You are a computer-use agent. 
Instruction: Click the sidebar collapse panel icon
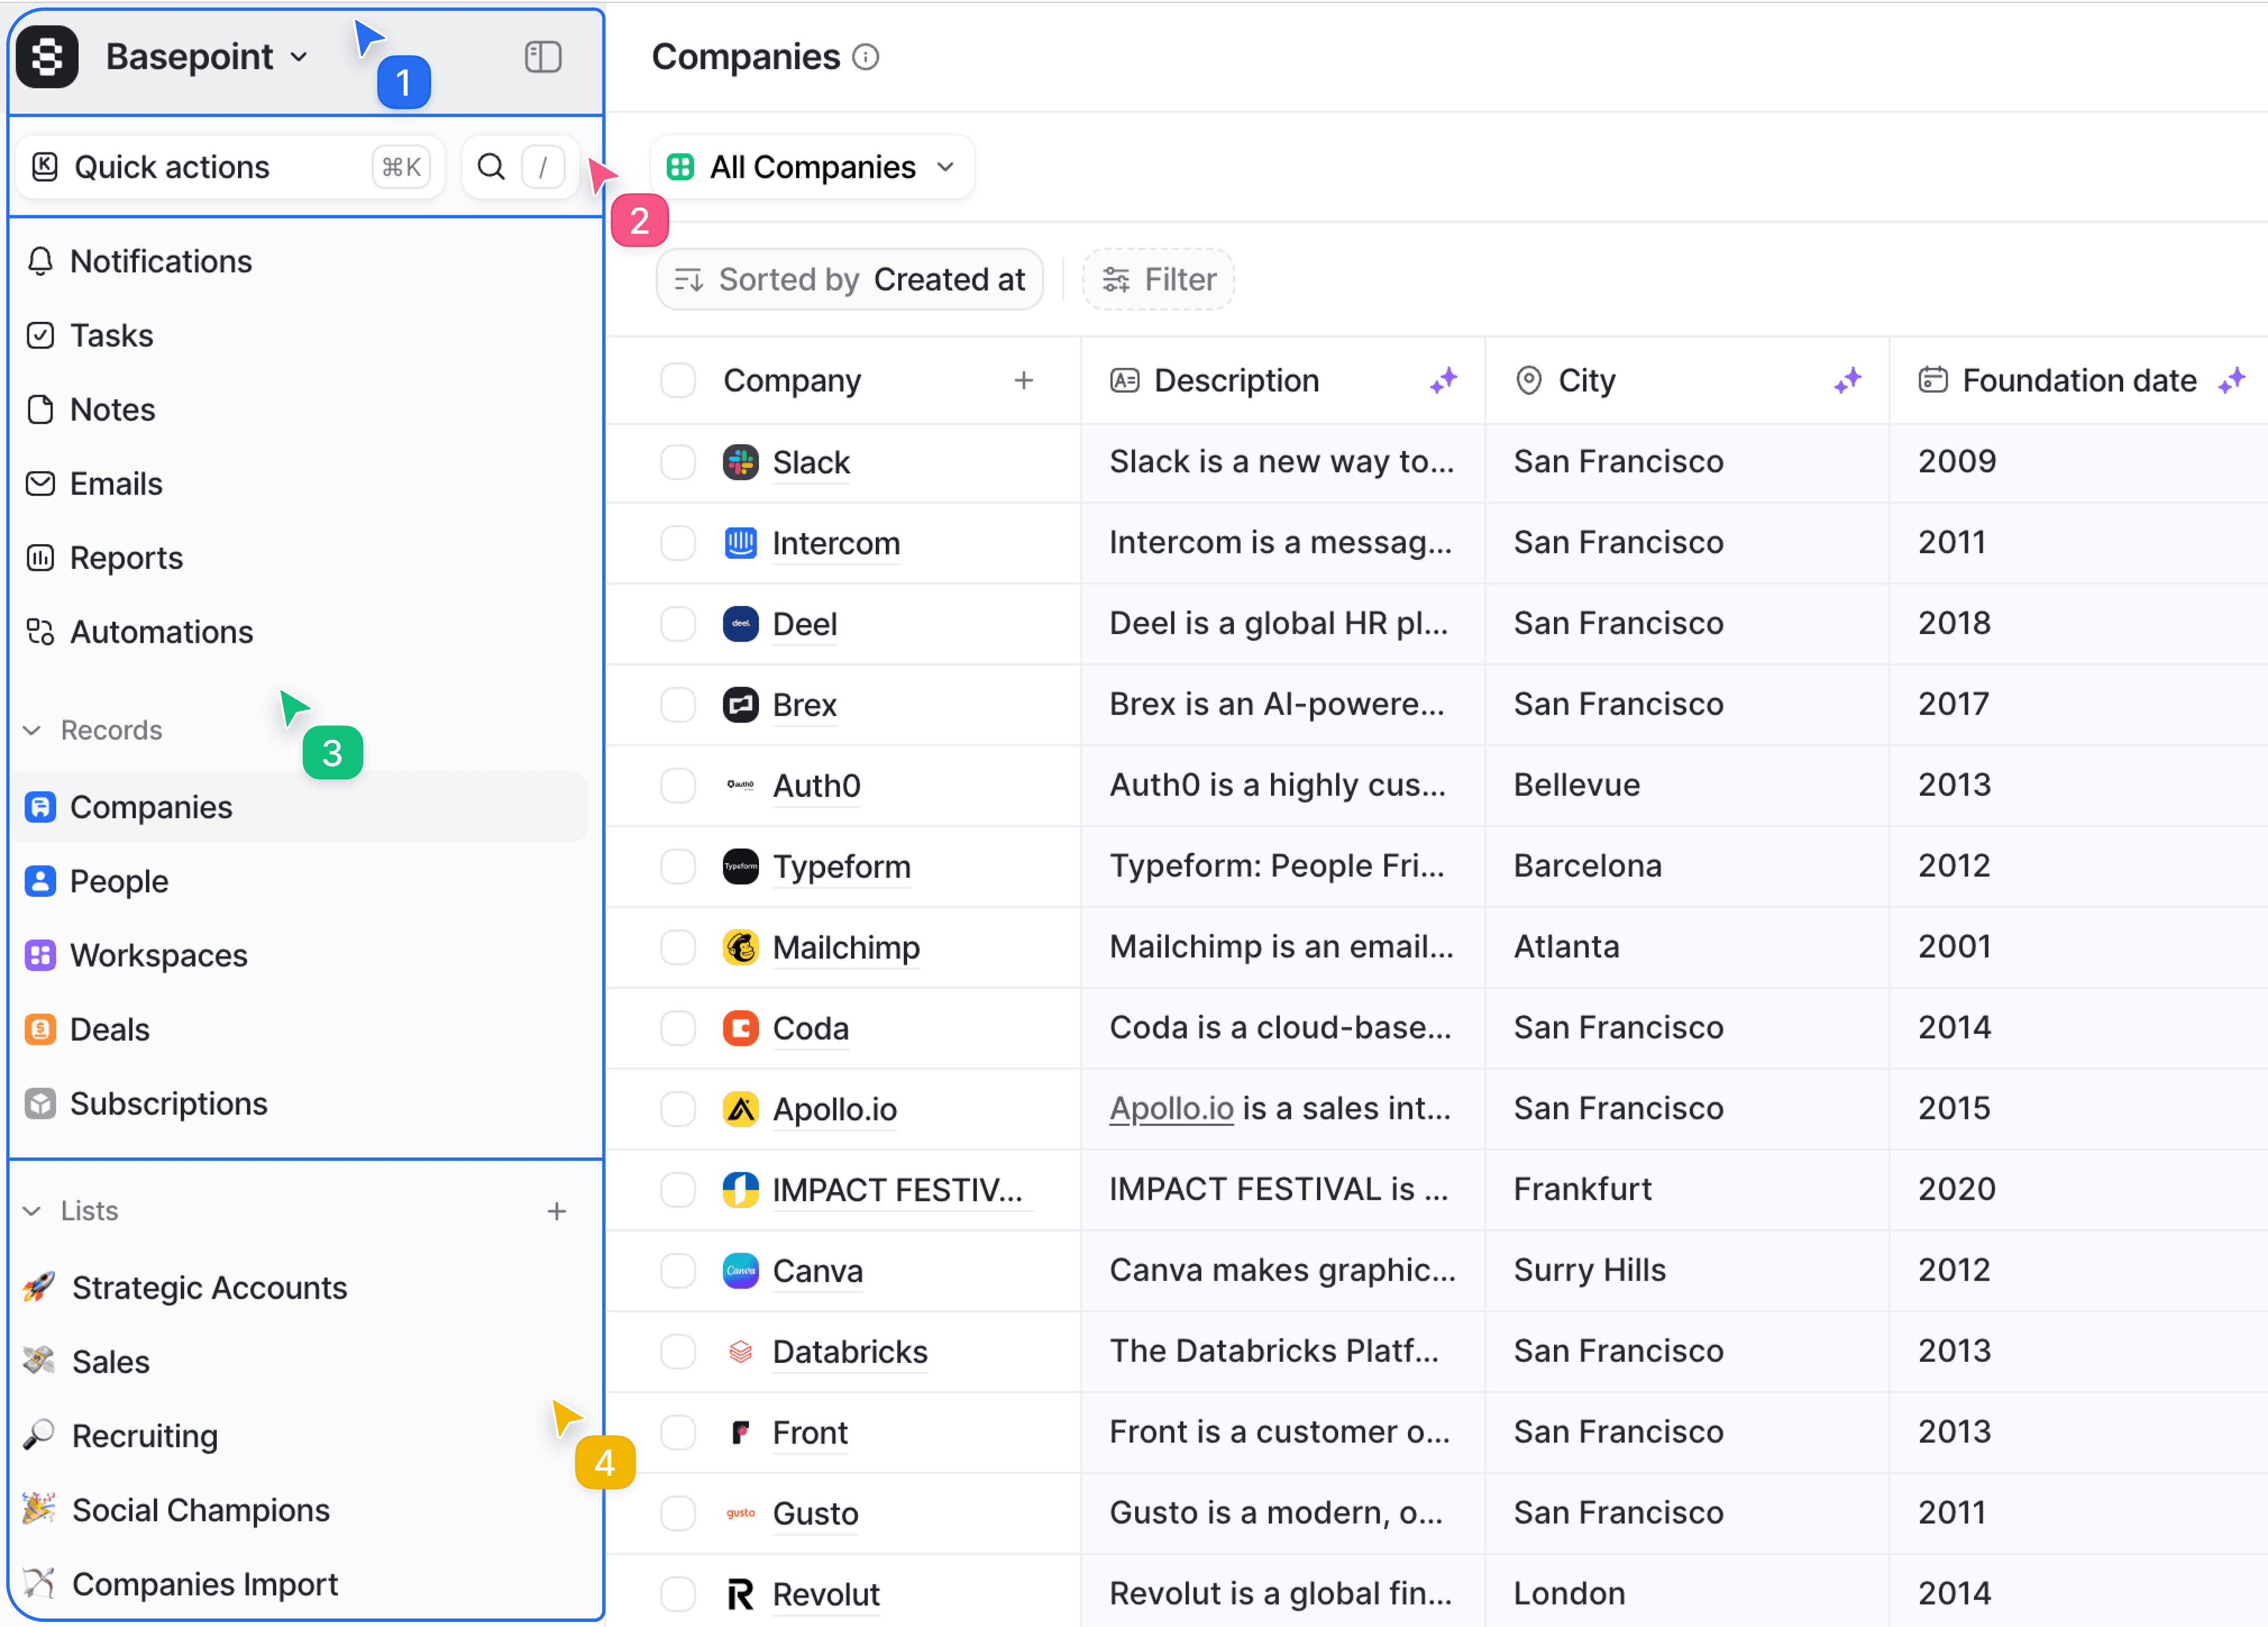pos(543,57)
